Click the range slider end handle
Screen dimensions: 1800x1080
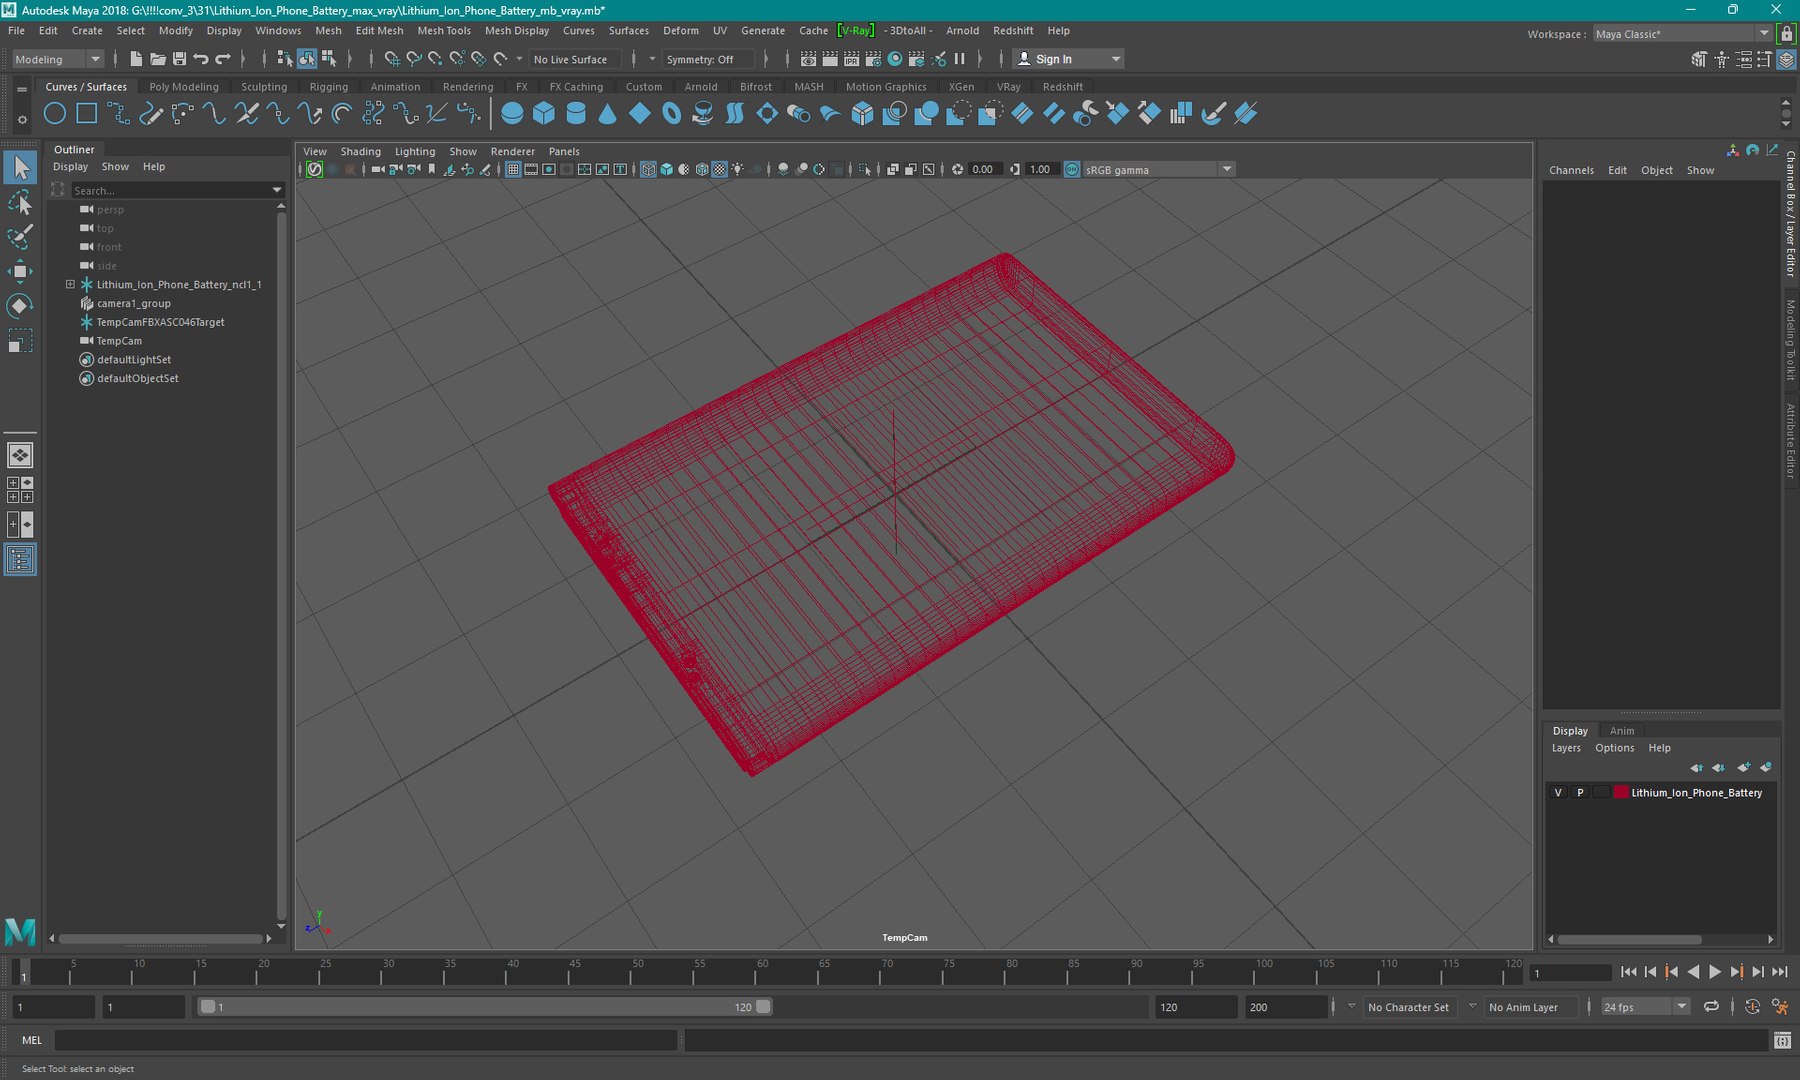point(763,1007)
